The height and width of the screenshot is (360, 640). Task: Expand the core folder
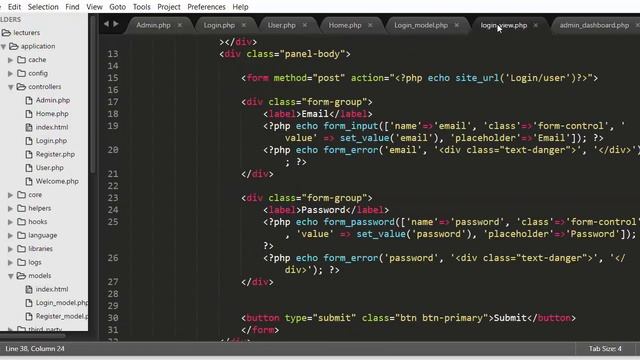(11, 195)
